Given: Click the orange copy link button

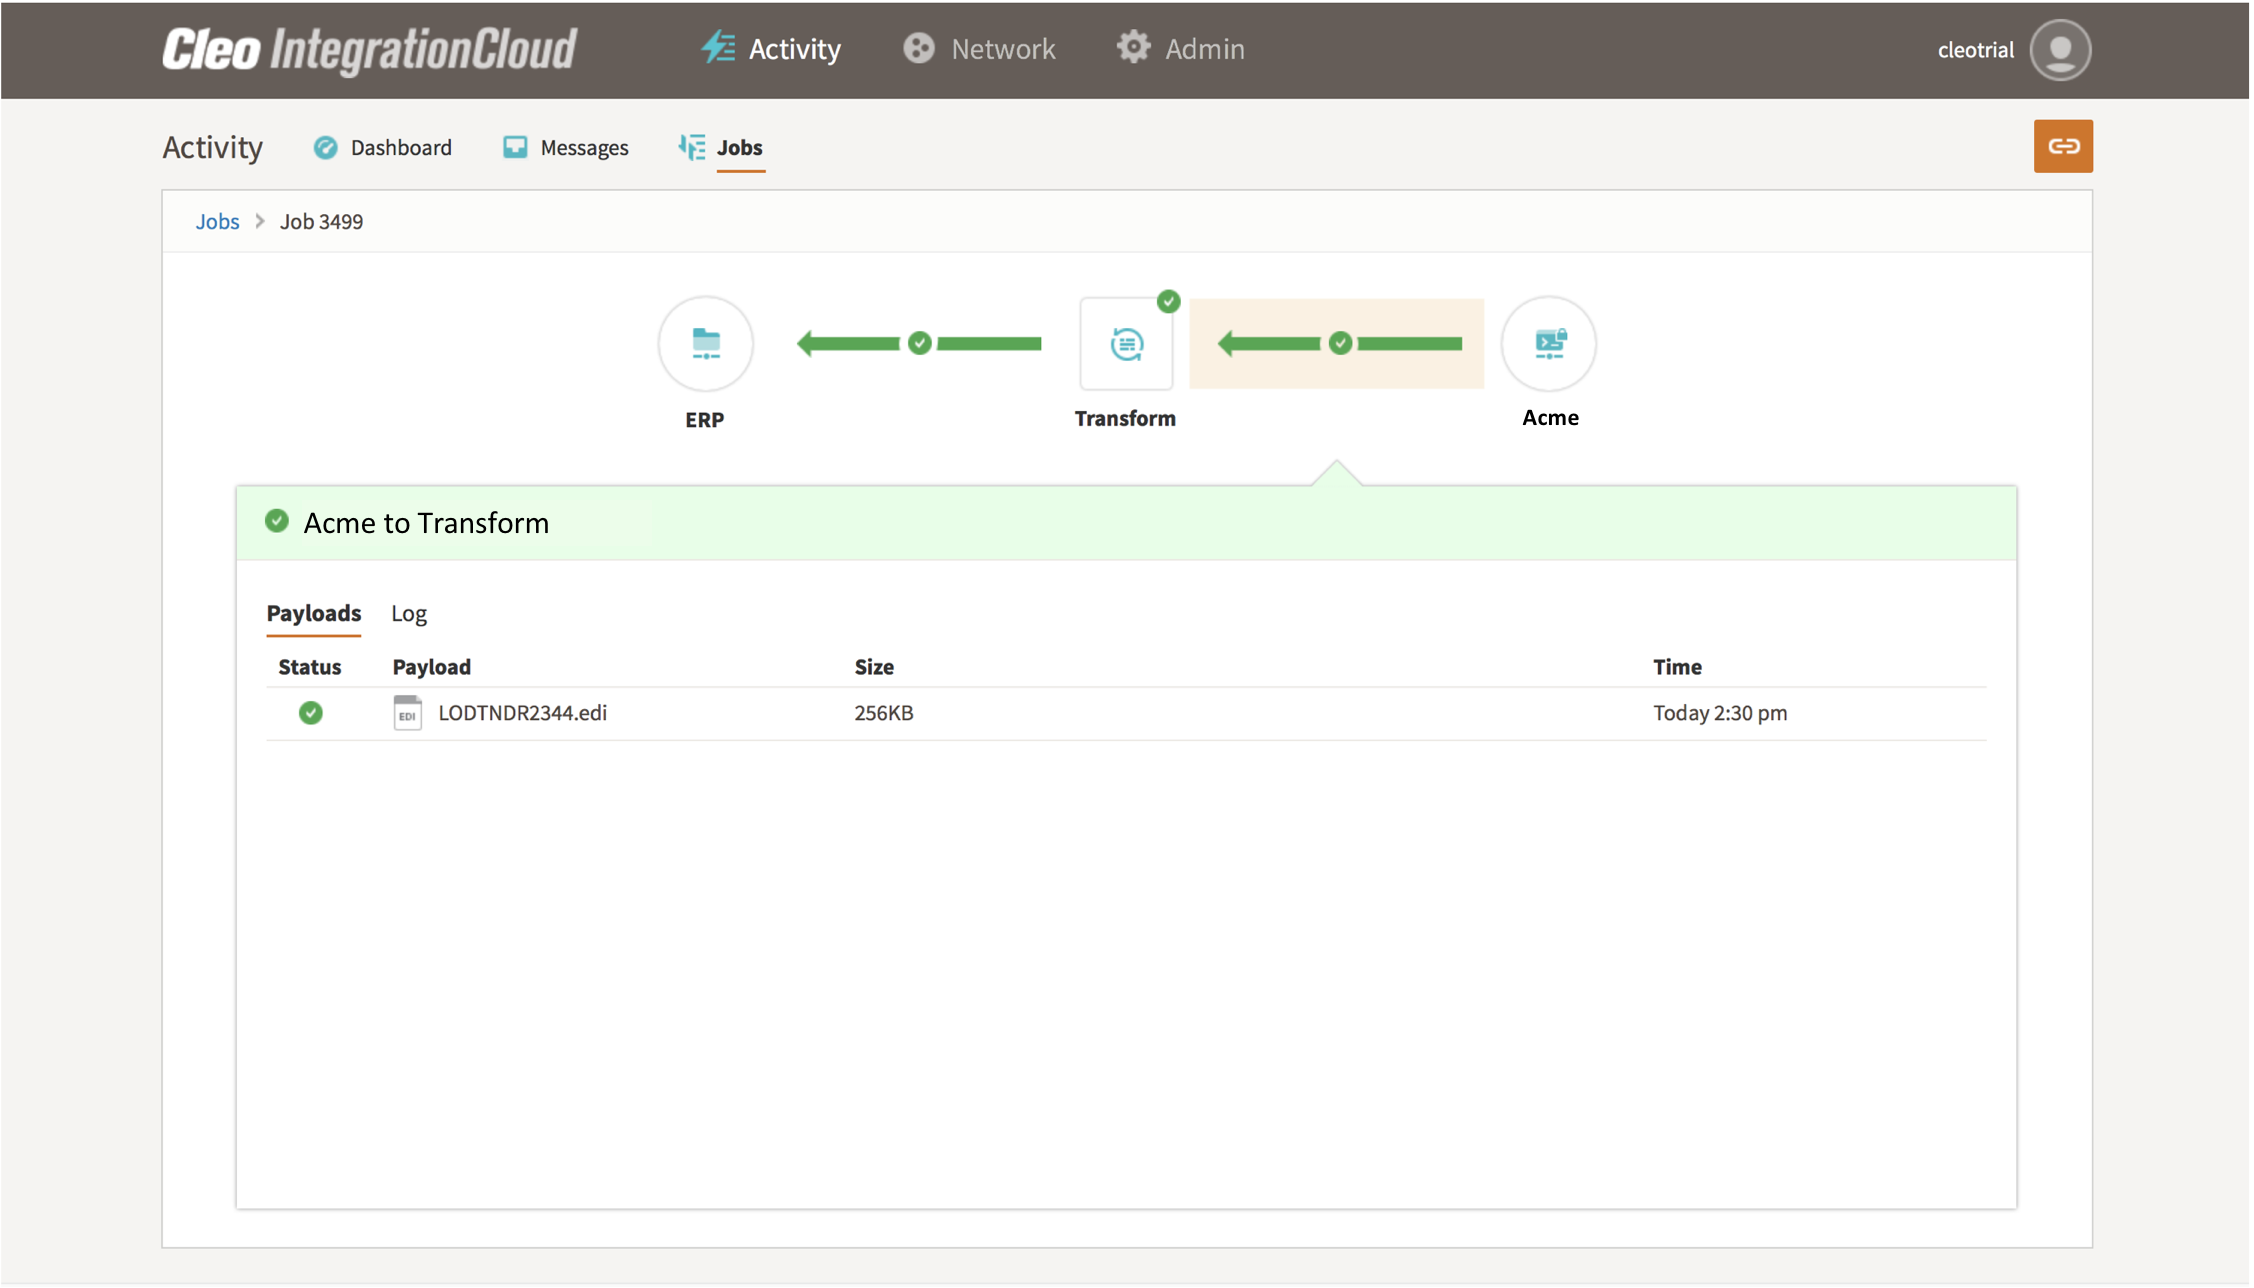Looking at the screenshot, I should tap(2062, 146).
